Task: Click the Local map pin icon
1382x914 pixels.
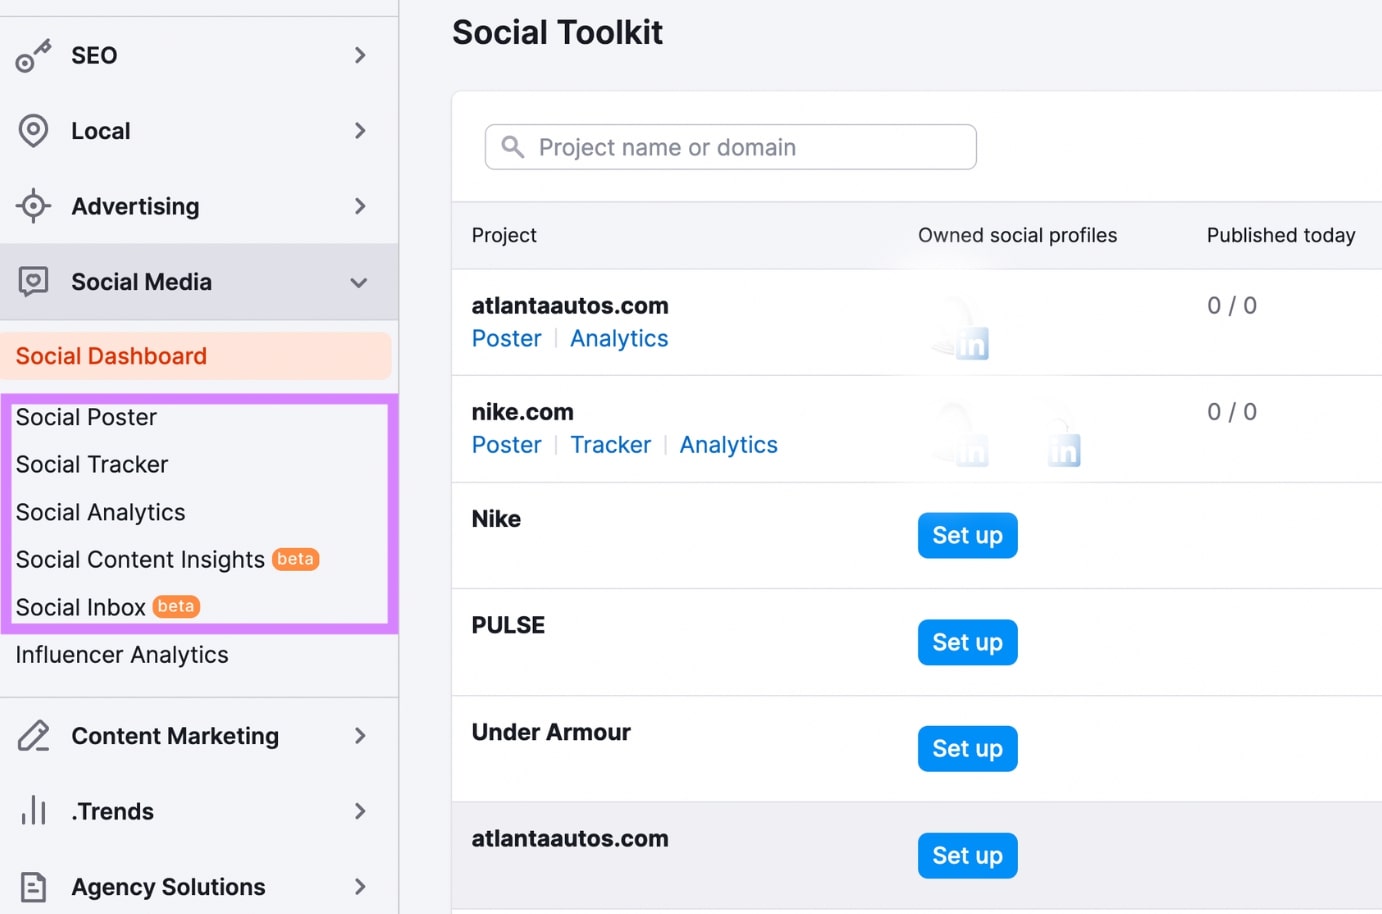Action: [x=33, y=130]
